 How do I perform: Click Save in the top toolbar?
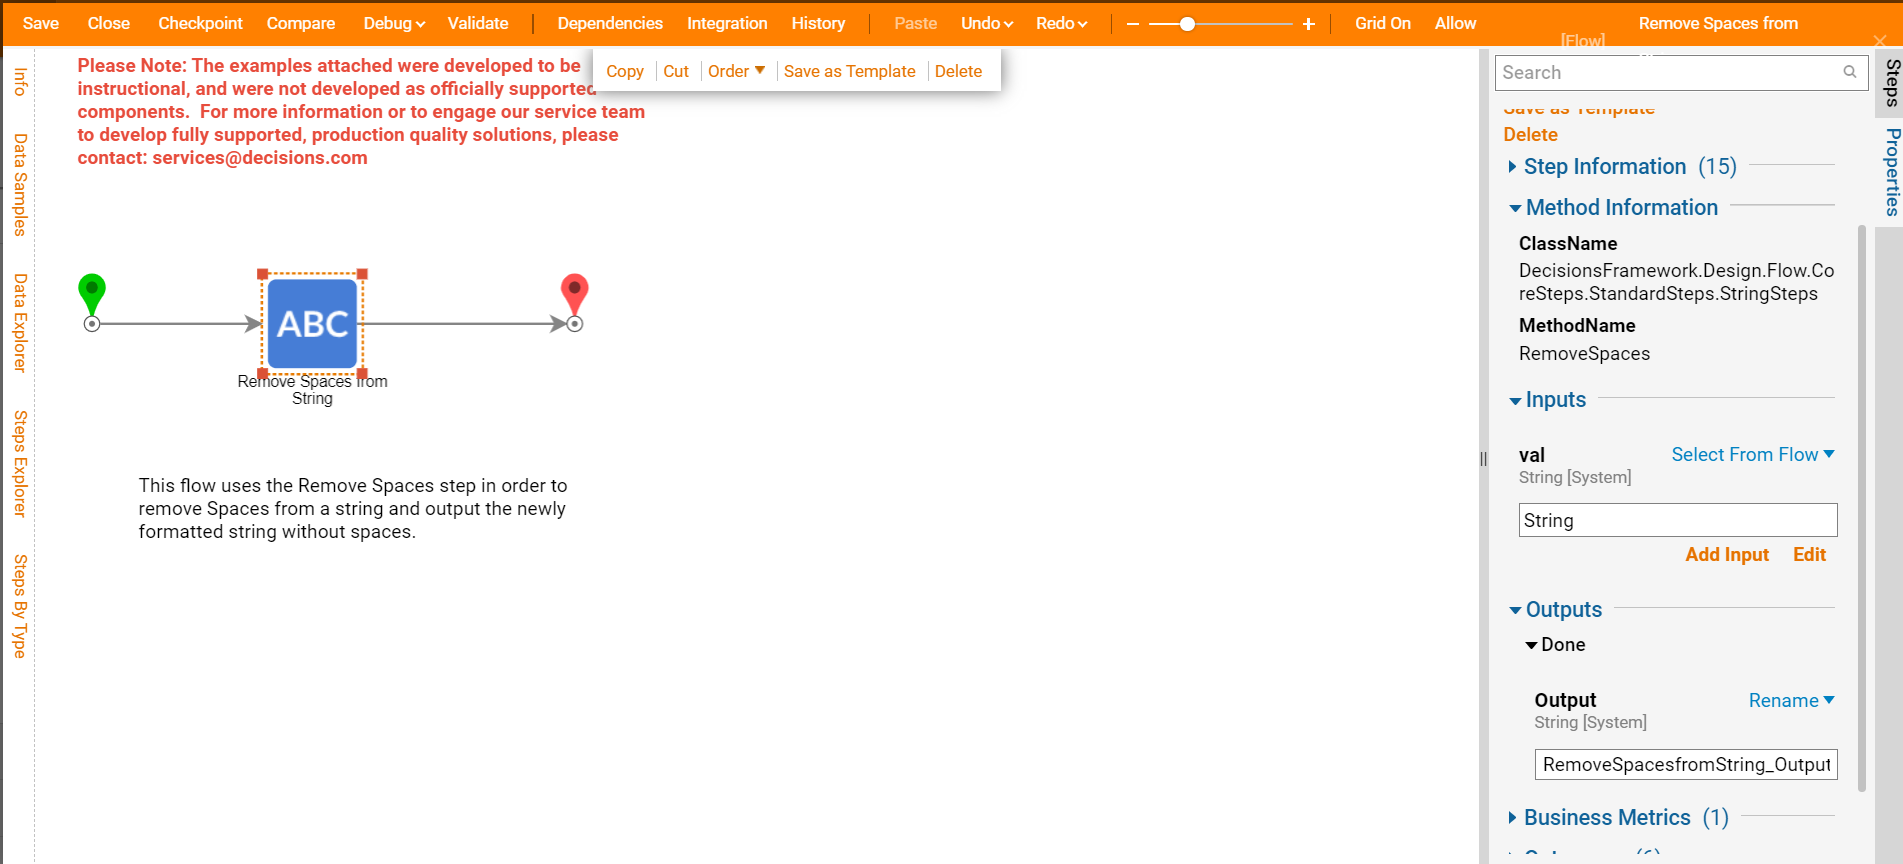click(x=41, y=23)
